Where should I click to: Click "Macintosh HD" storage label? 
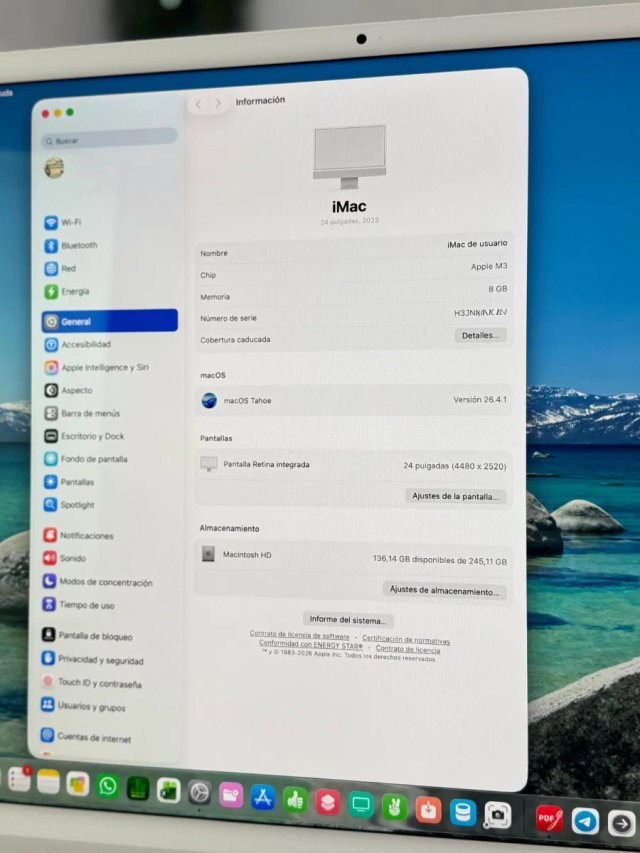tap(247, 555)
